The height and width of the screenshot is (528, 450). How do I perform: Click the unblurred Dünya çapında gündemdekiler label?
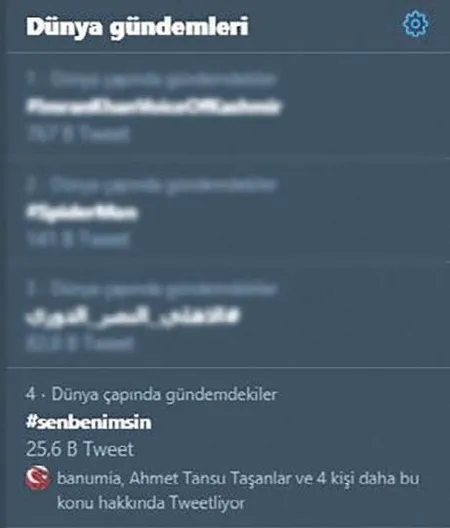tap(164, 395)
